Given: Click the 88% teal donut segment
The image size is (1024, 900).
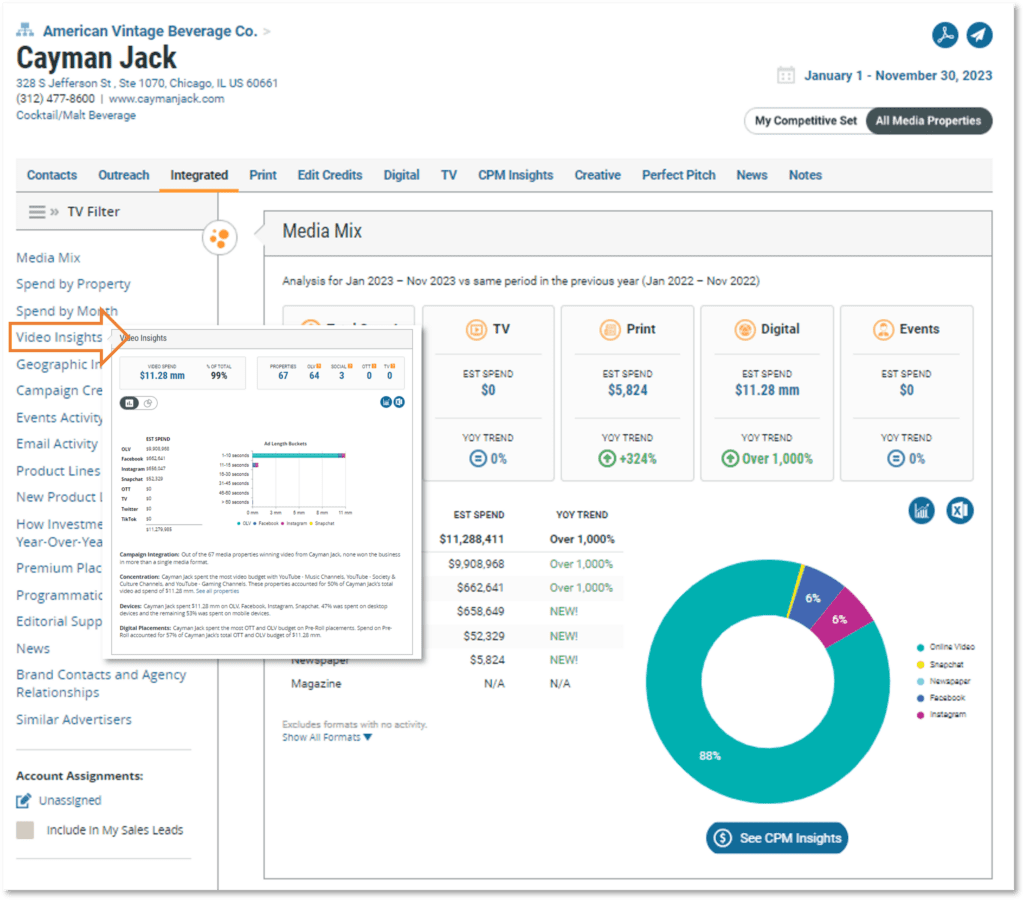Looking at the screenshot, I should [710, 756].
